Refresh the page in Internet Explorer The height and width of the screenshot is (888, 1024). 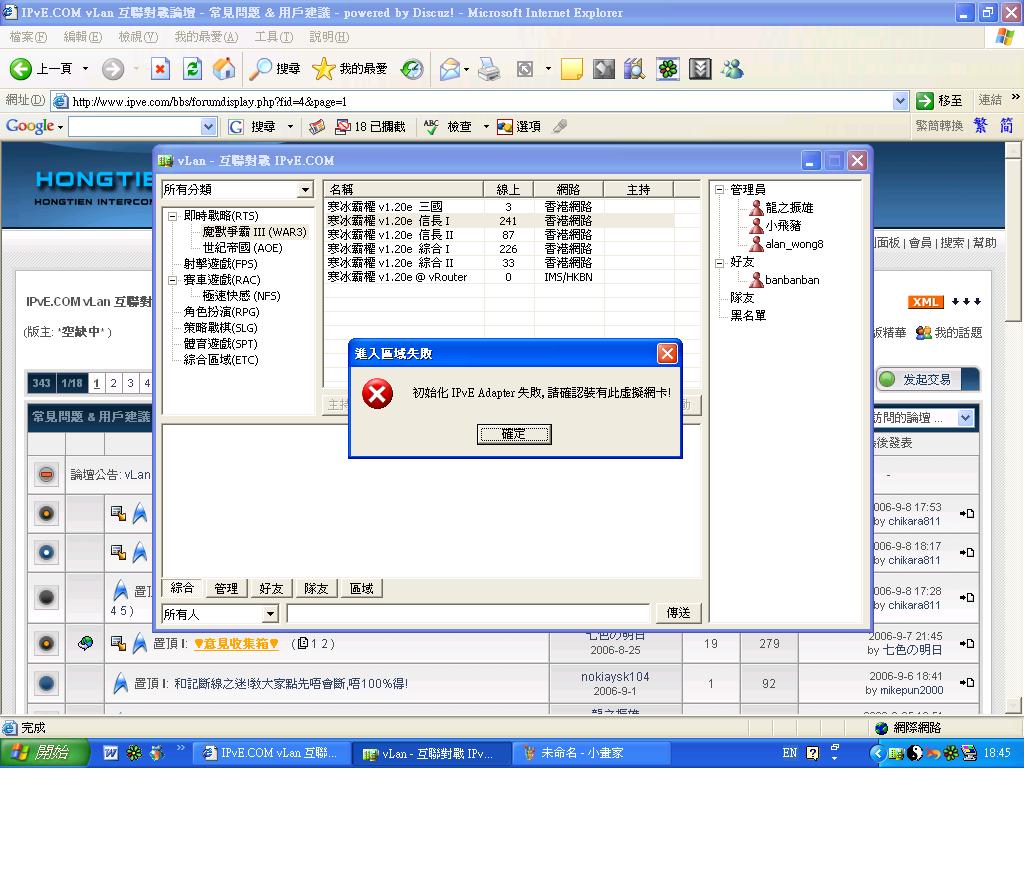pyautogui.click(x=193, y=69)
